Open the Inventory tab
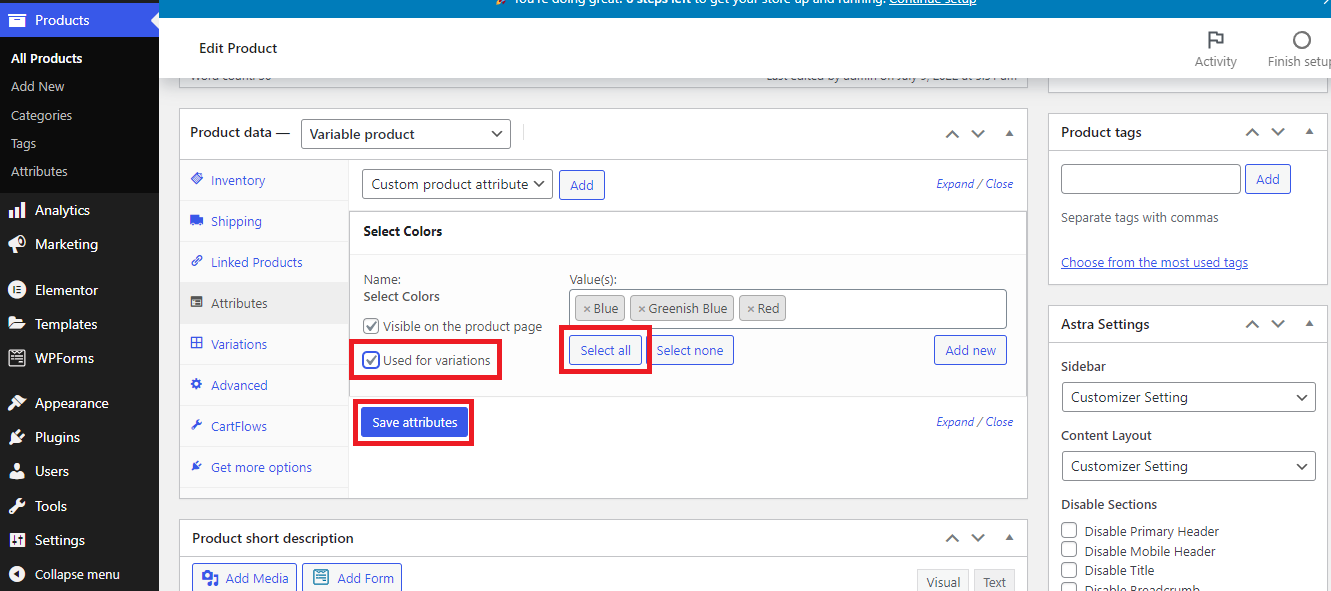The width and height of the screenshot is (1331, 591). [x=237, y=180]
